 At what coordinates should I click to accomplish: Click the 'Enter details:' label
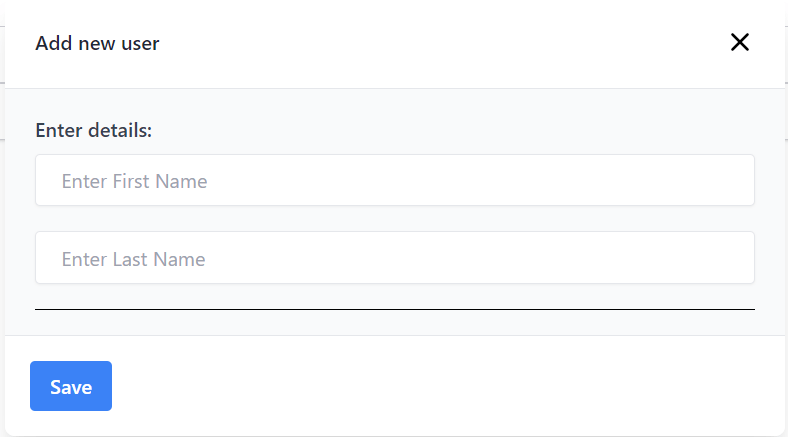coord(93,130)
